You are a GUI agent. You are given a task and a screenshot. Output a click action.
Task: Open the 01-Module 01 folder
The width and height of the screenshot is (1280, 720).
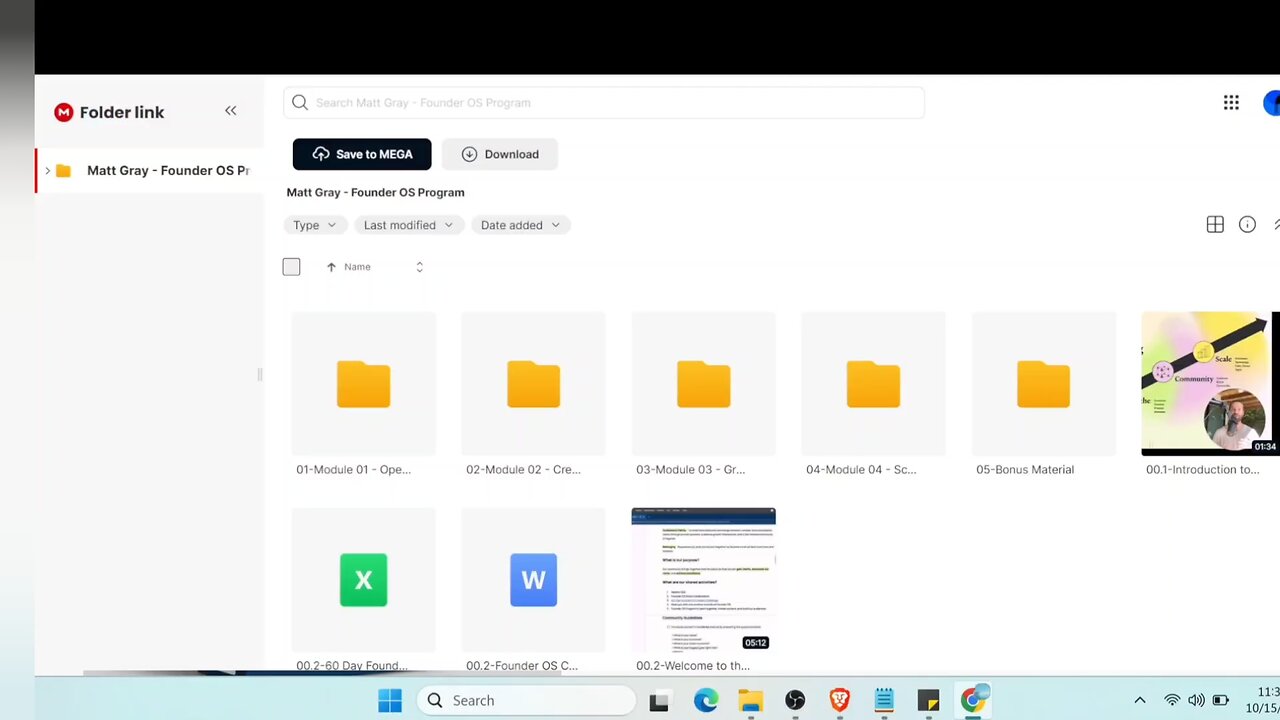click(363, 384)
